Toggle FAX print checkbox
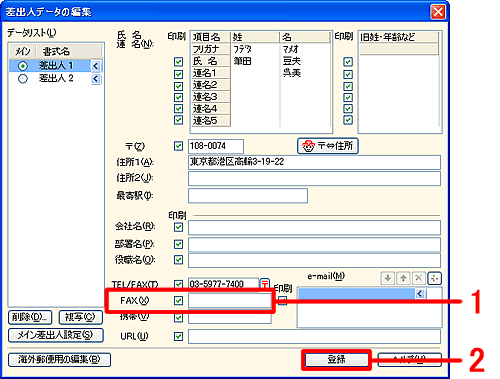 coord(179,301)
